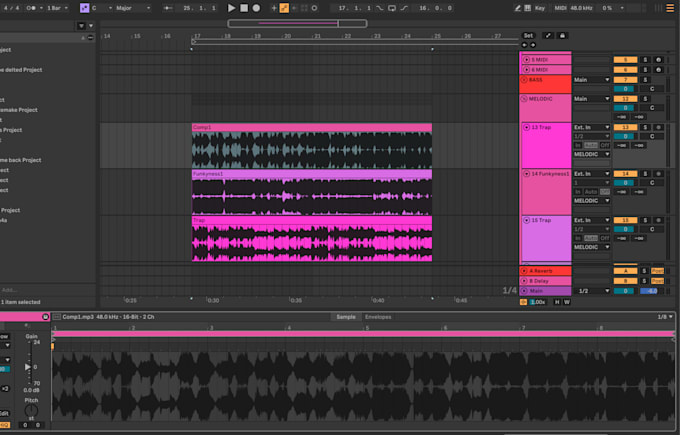680x435 pixels.
Task: Fold the BASS group track
Action: pos(524,80)
